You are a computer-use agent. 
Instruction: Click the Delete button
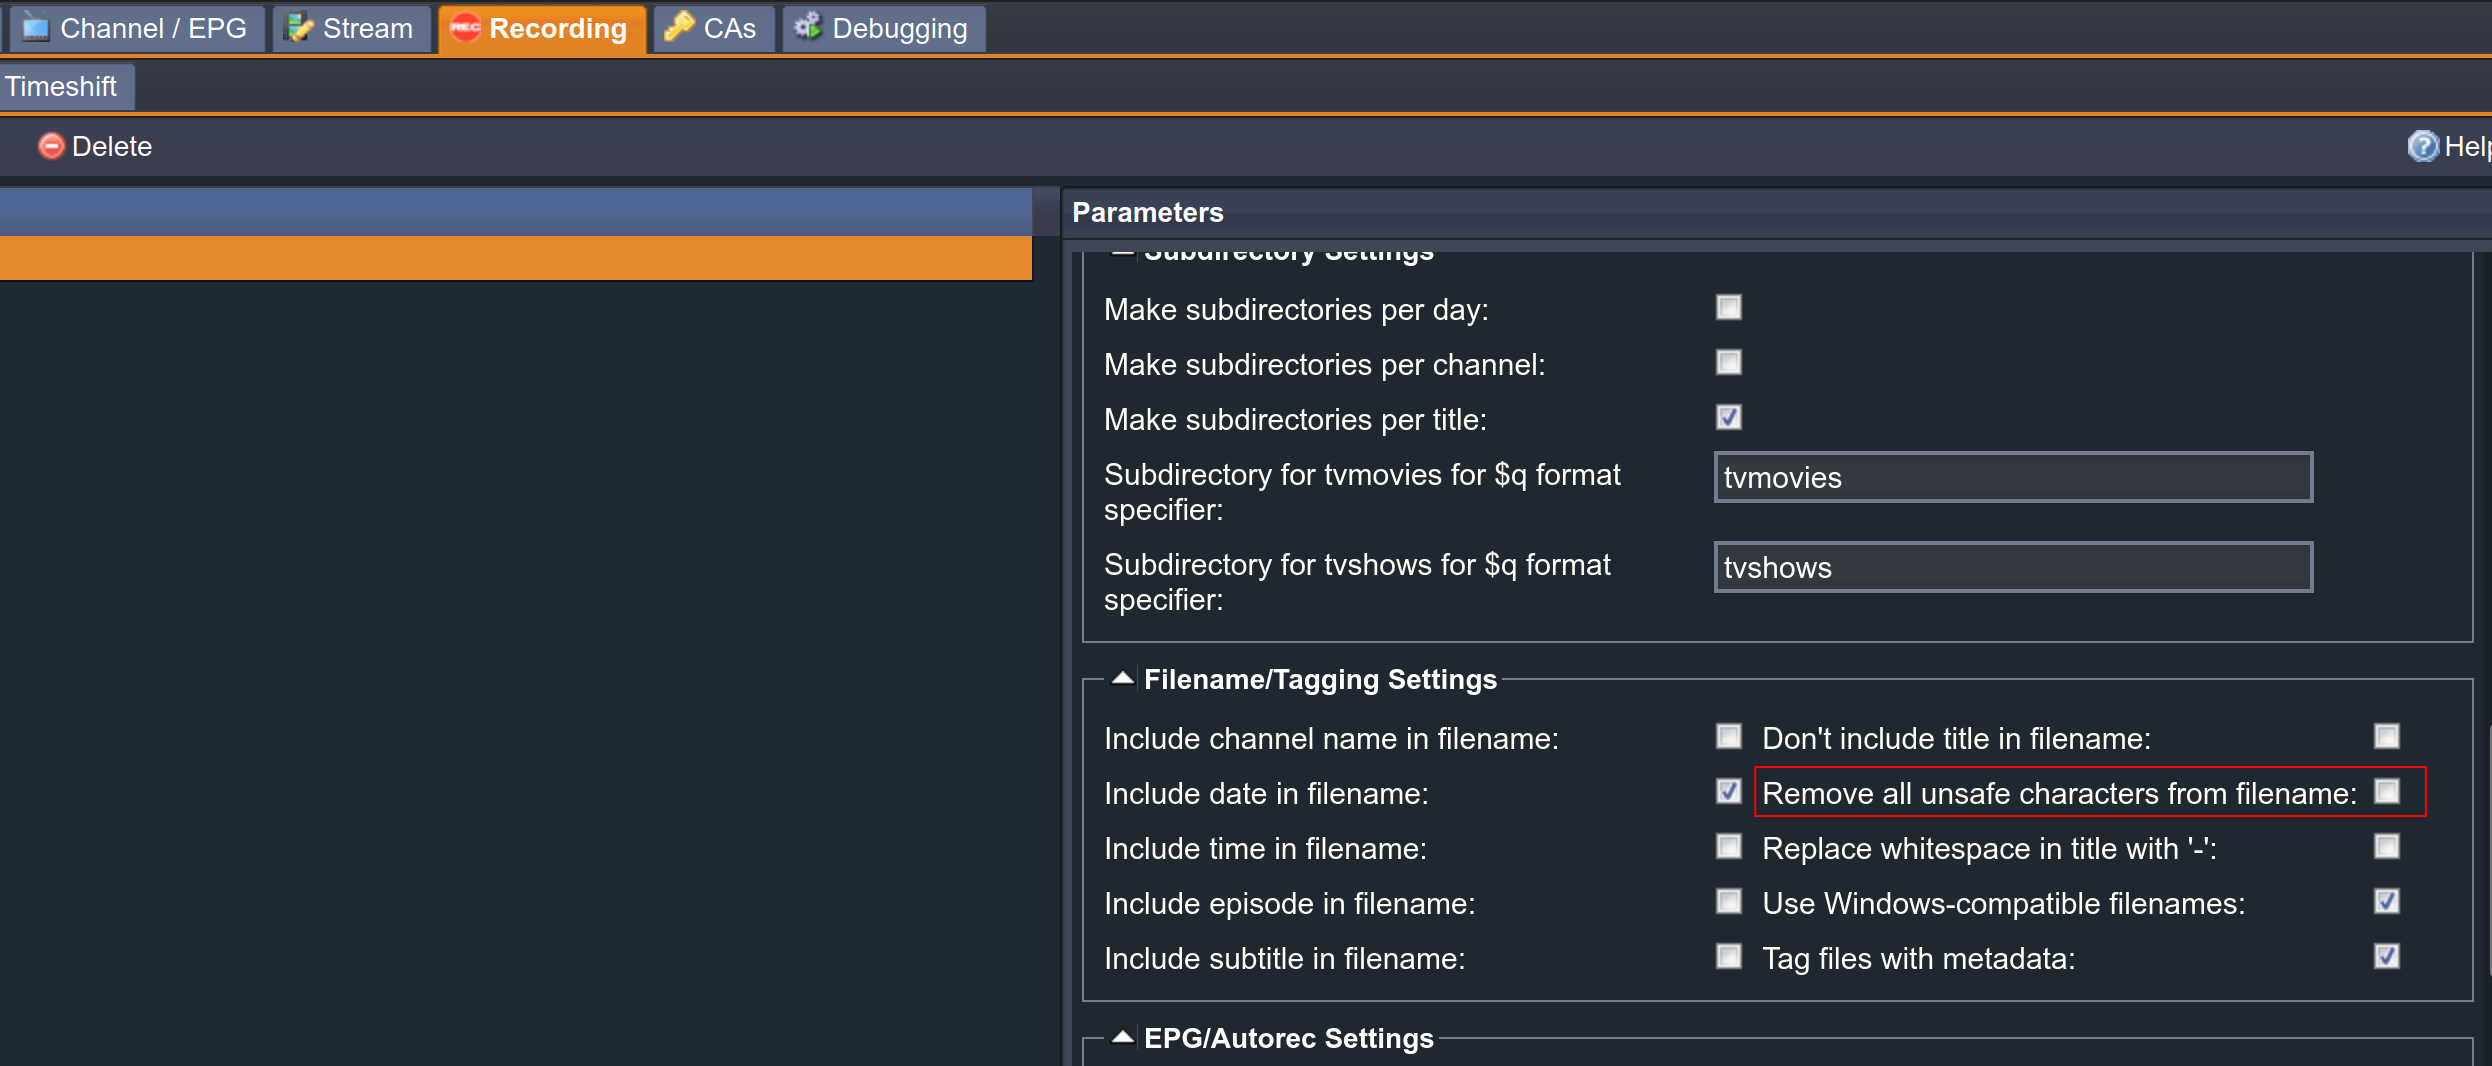click(111, 146)
